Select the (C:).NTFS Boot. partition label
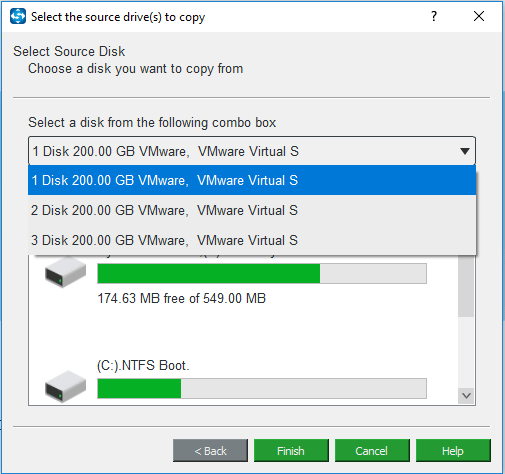The width and height of the screenshot is (505, 474). 143,366
